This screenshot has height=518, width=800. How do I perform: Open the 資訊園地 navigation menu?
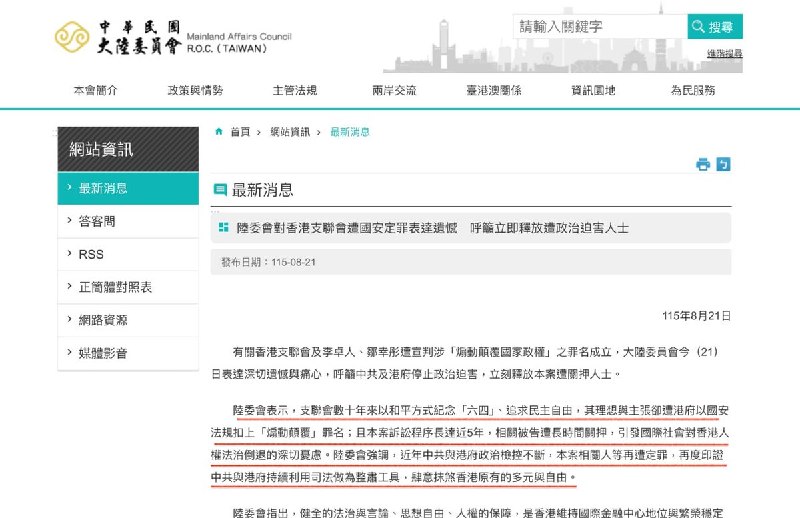593,90
